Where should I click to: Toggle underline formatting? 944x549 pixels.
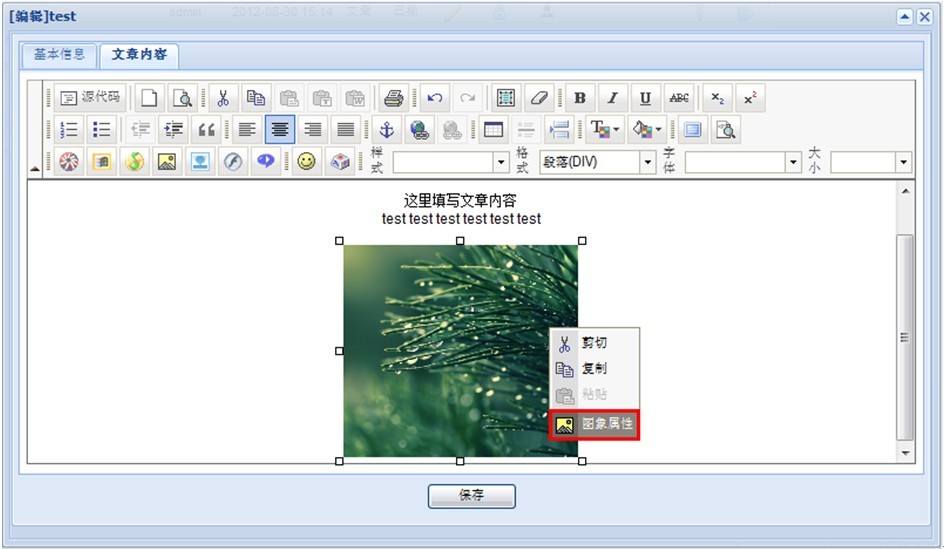[645, 98]
